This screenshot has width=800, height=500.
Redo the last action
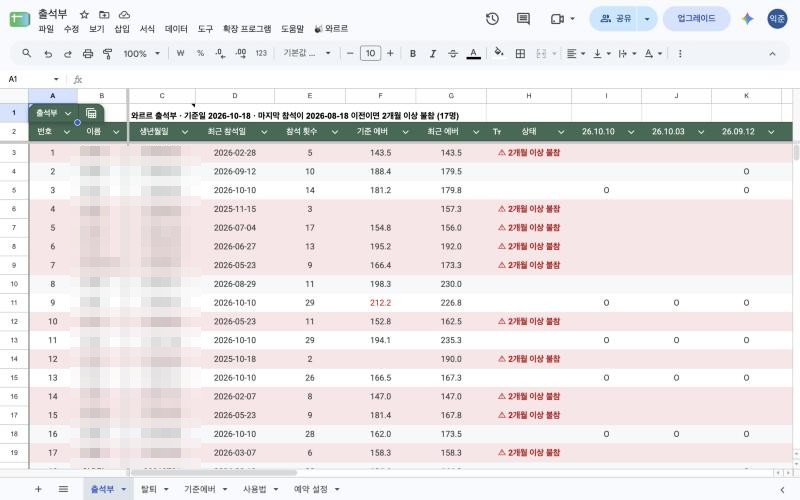[x=67, y=53]
